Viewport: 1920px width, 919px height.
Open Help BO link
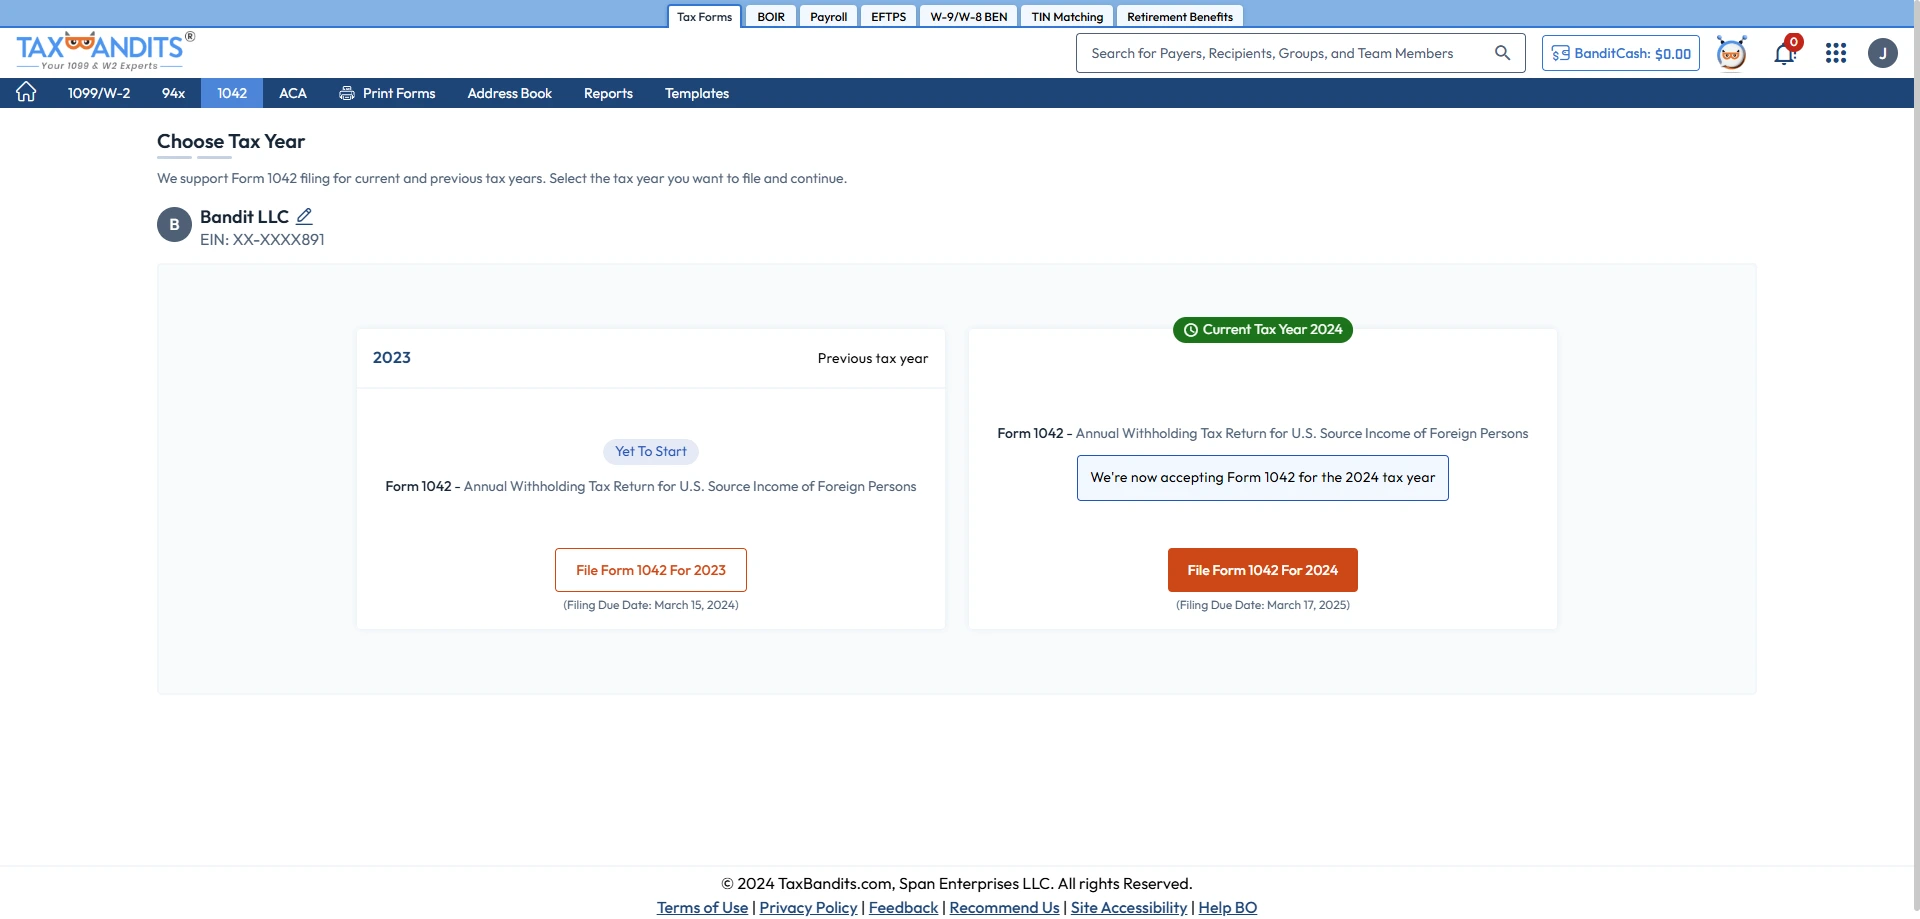click(1228, 907)
